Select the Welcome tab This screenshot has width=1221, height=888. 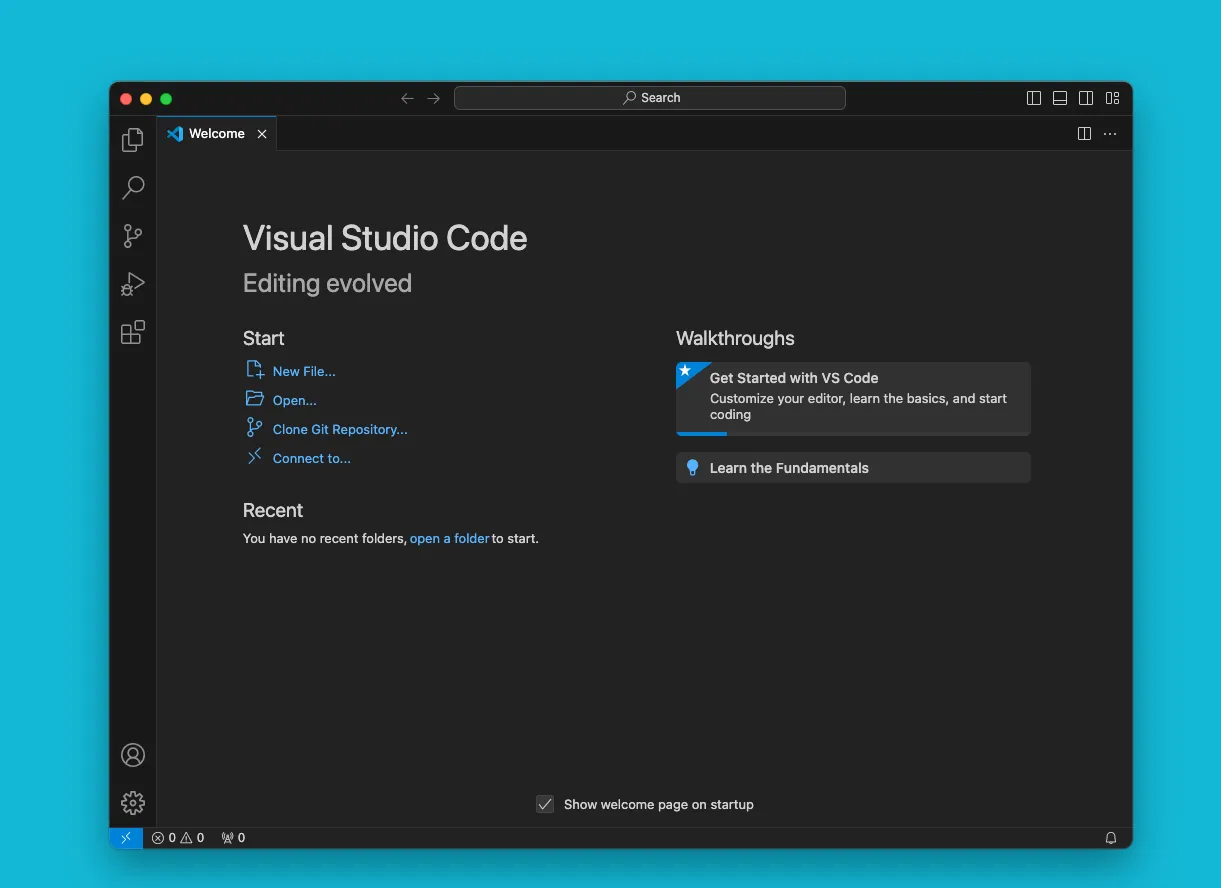216,134
